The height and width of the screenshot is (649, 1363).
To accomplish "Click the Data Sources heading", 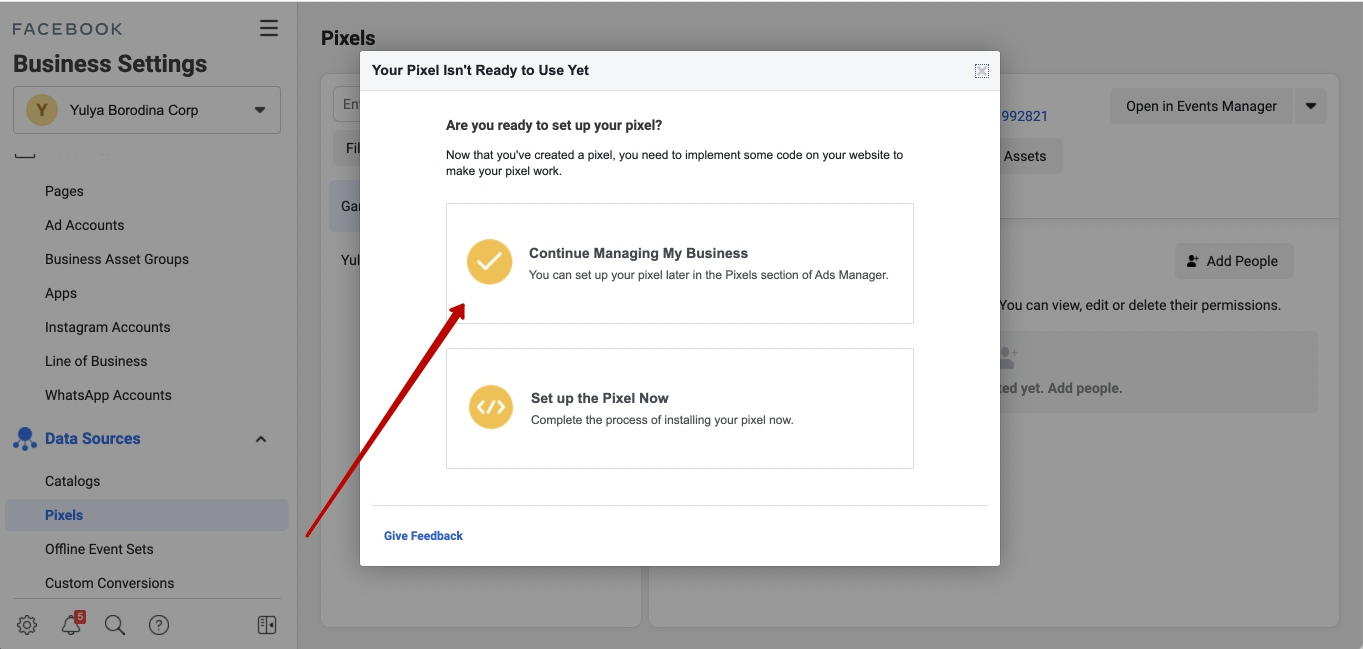I will (x=93, y=439).
